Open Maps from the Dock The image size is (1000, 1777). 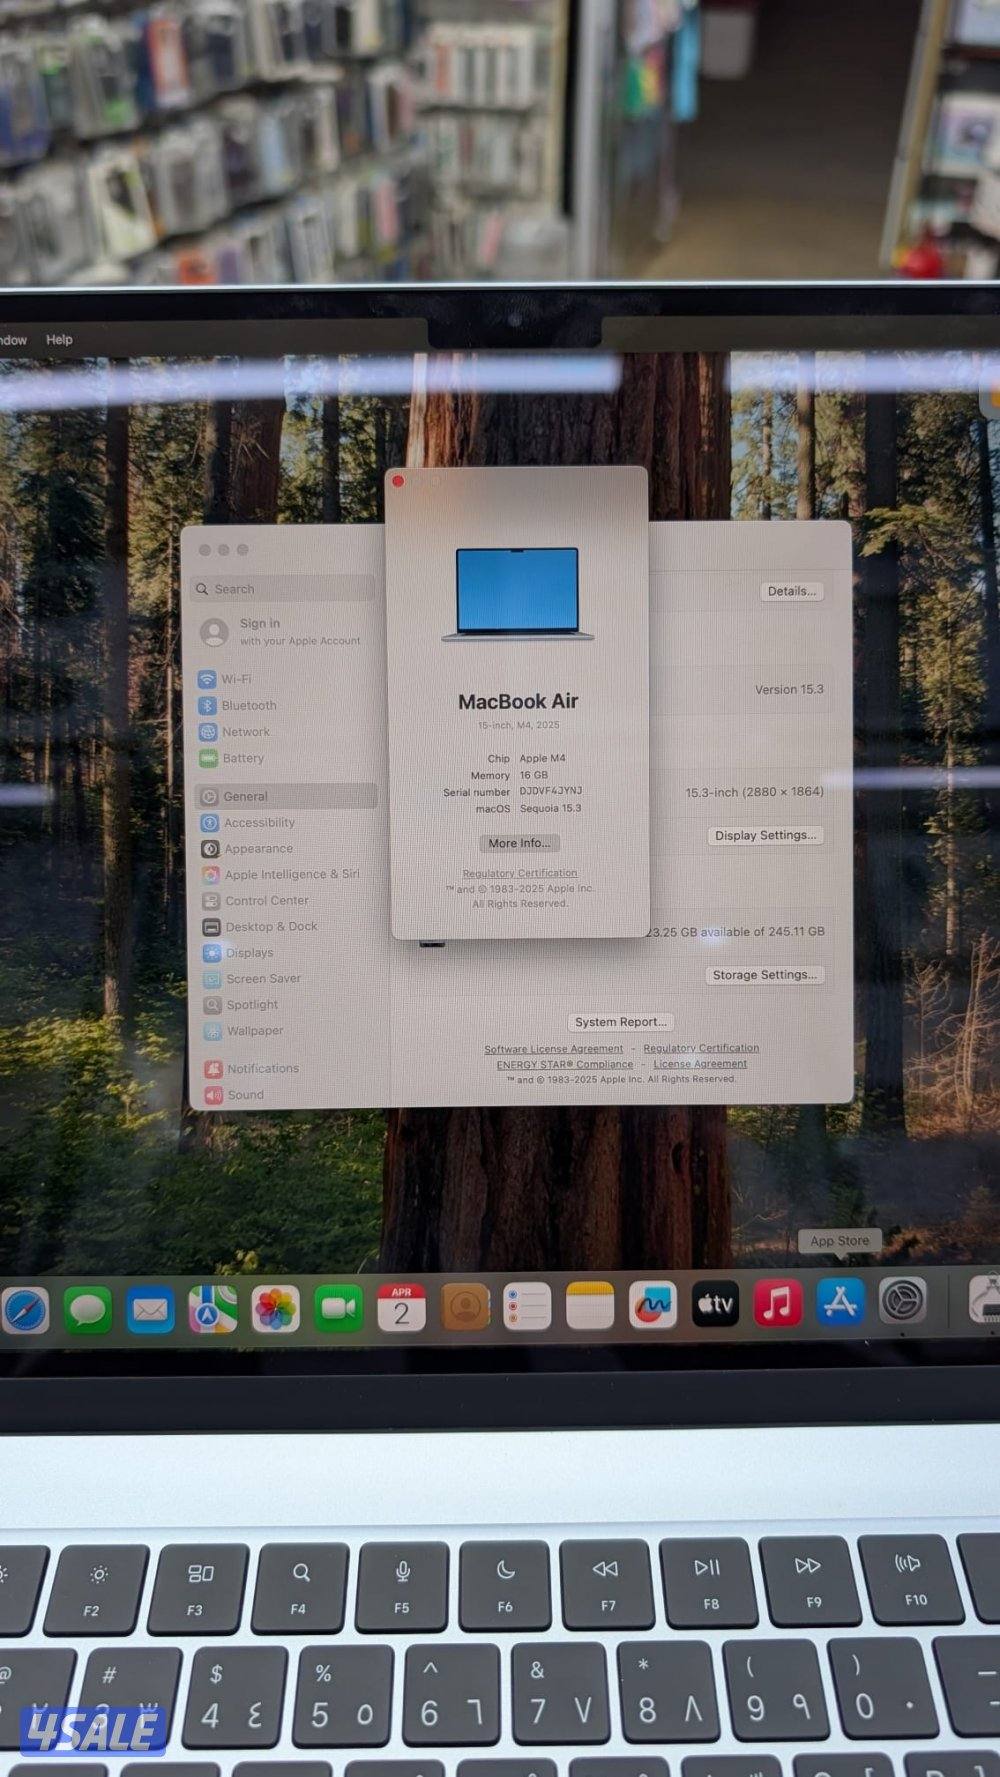pyautogui.click(x=213, y=1309)
